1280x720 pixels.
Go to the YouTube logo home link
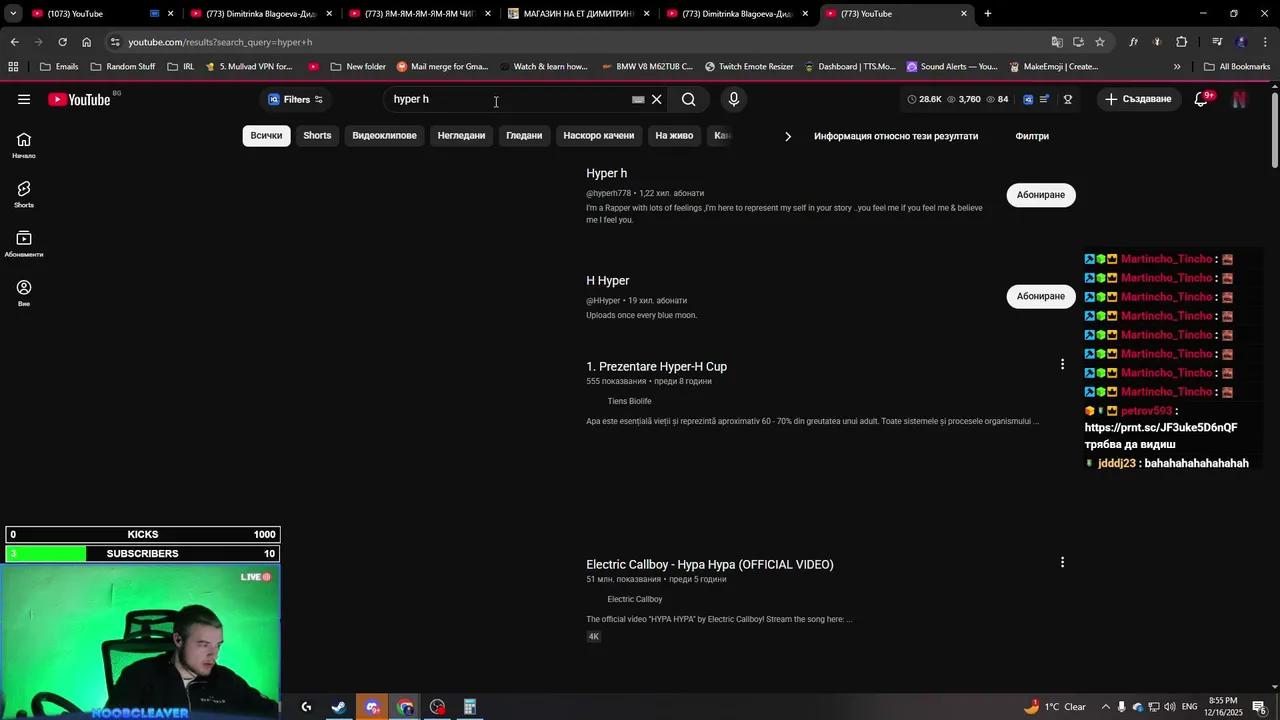(x=79, y=99)
